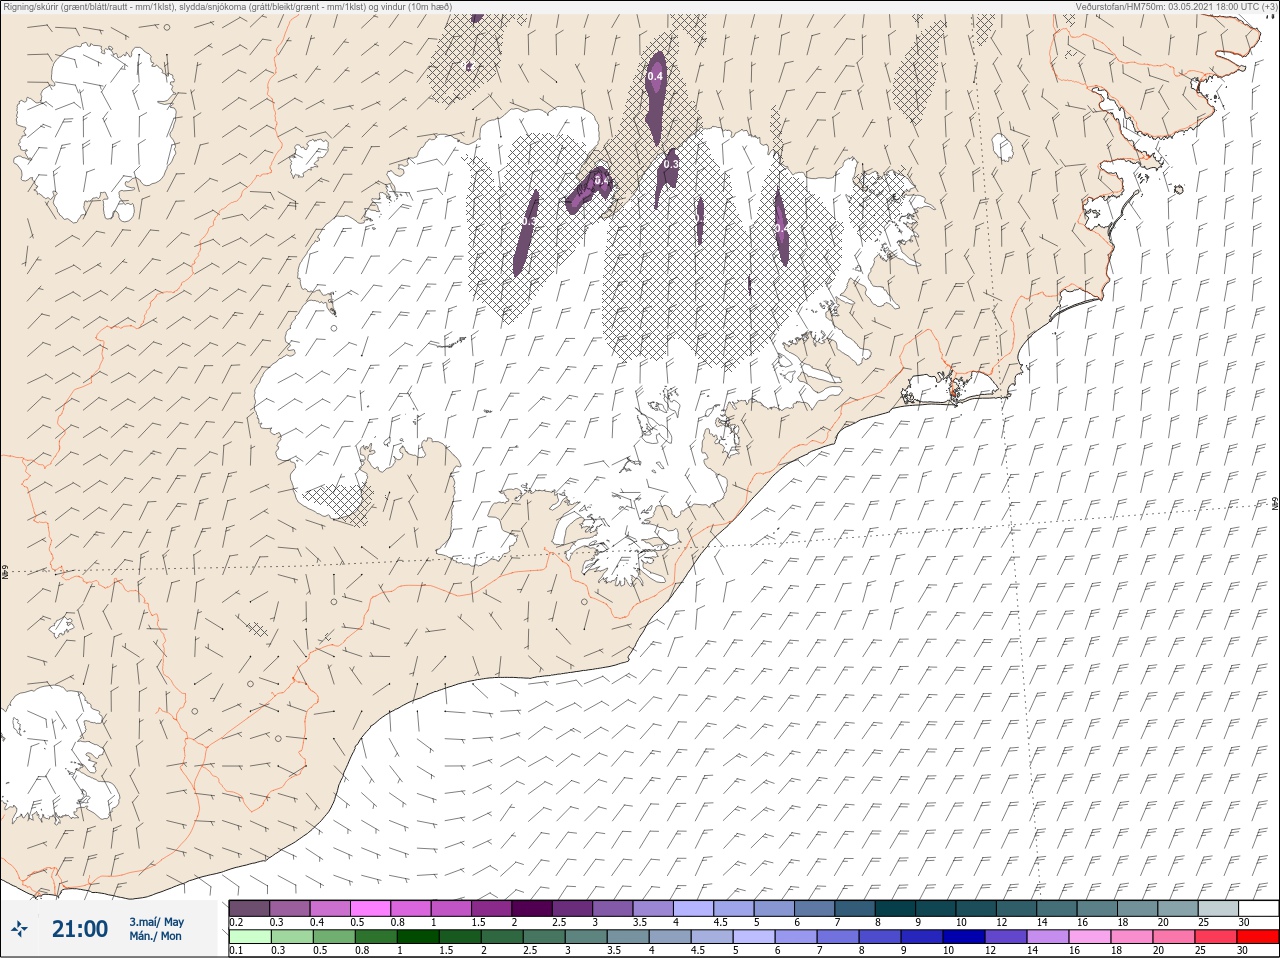1280x958 pixels.
Task: Click the 'Rigning/skúrir' map title header
Action: tap(226, 6)
